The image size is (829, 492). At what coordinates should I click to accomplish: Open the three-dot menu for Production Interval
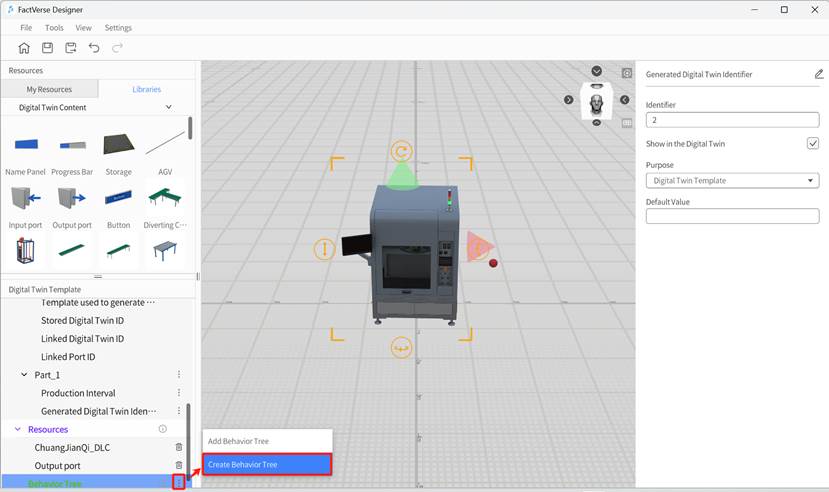(x=179, y=393)
